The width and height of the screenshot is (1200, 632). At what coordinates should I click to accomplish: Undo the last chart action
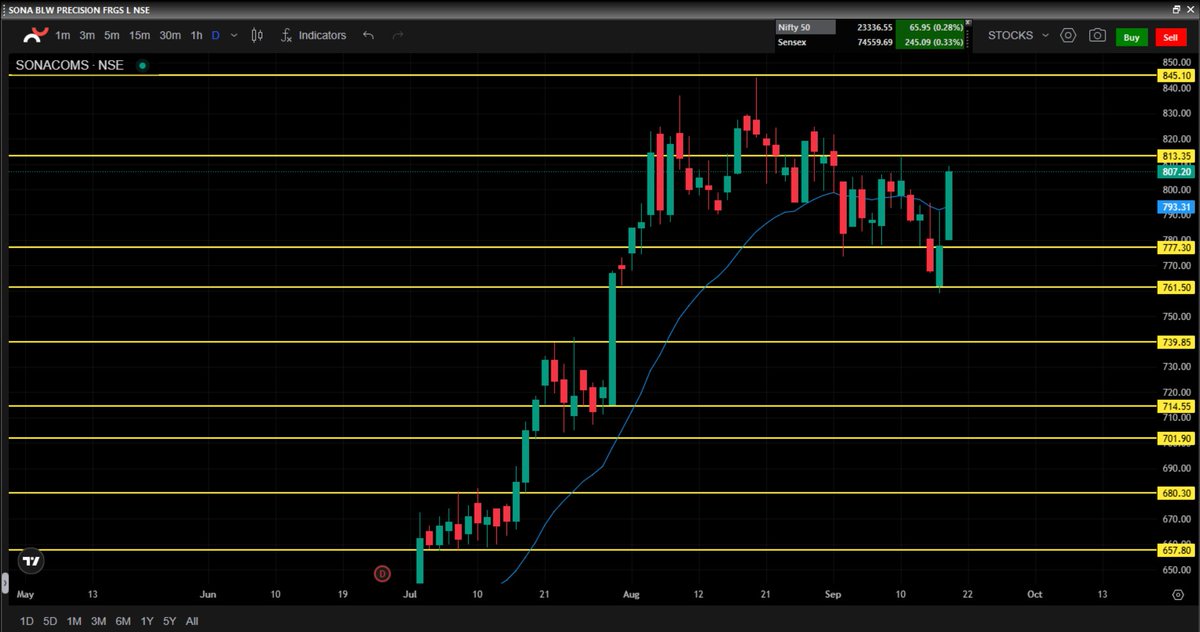(368, 35)
